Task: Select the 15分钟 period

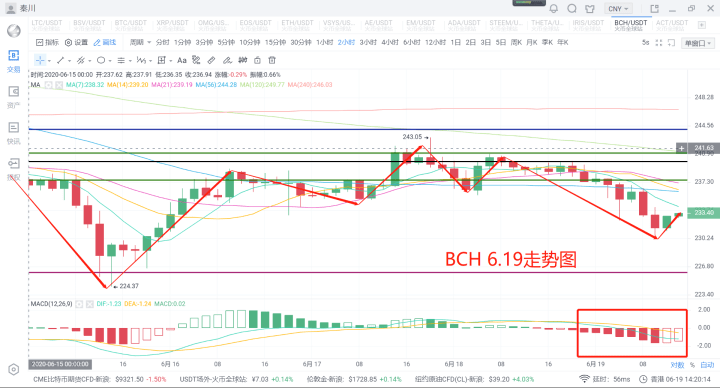Action: 276,42
